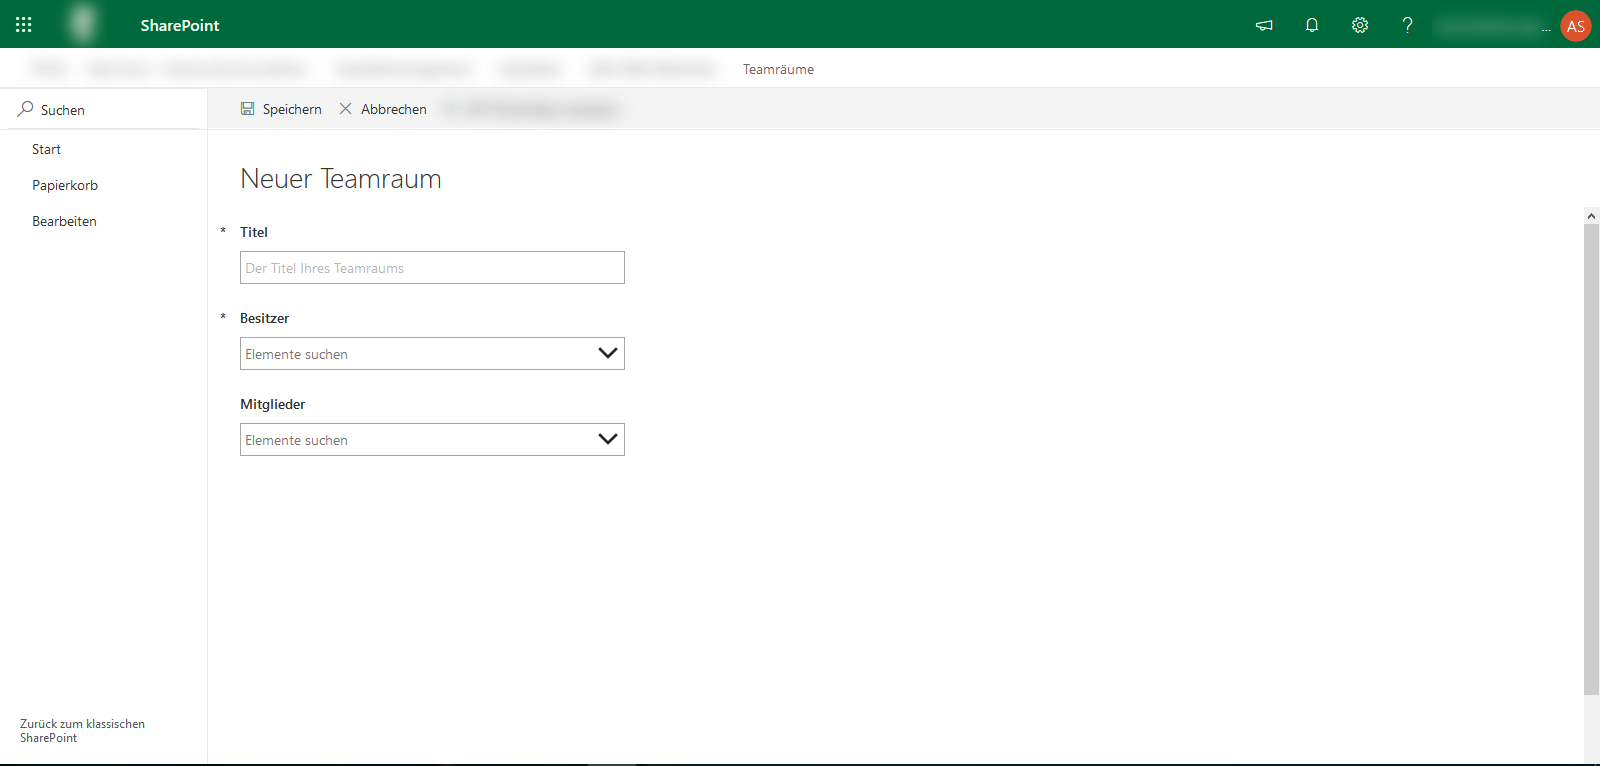Click the SharePoint header title
The width and height of the screenshot is (1600, 766).
pos(180,26)
